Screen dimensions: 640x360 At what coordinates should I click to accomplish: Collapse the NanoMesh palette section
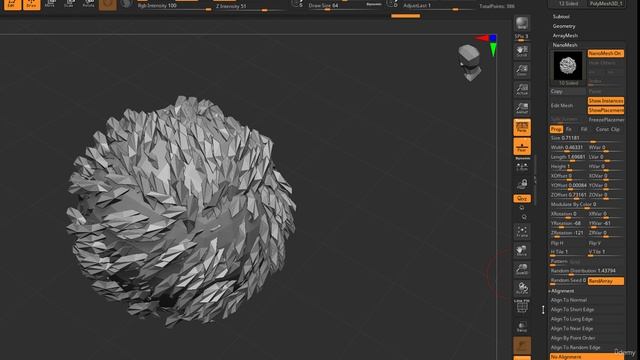(564, 45)
